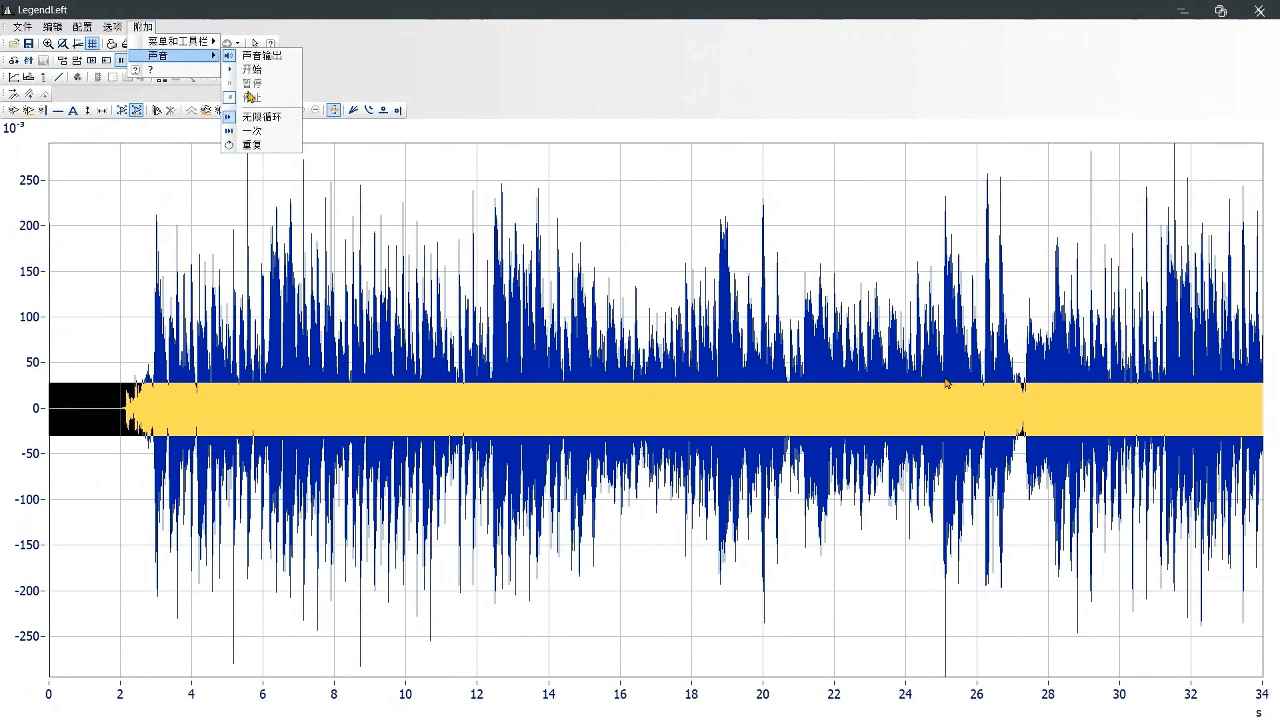
Task: Click the diagonal line drawing tool icon
Action: point(59,77)
